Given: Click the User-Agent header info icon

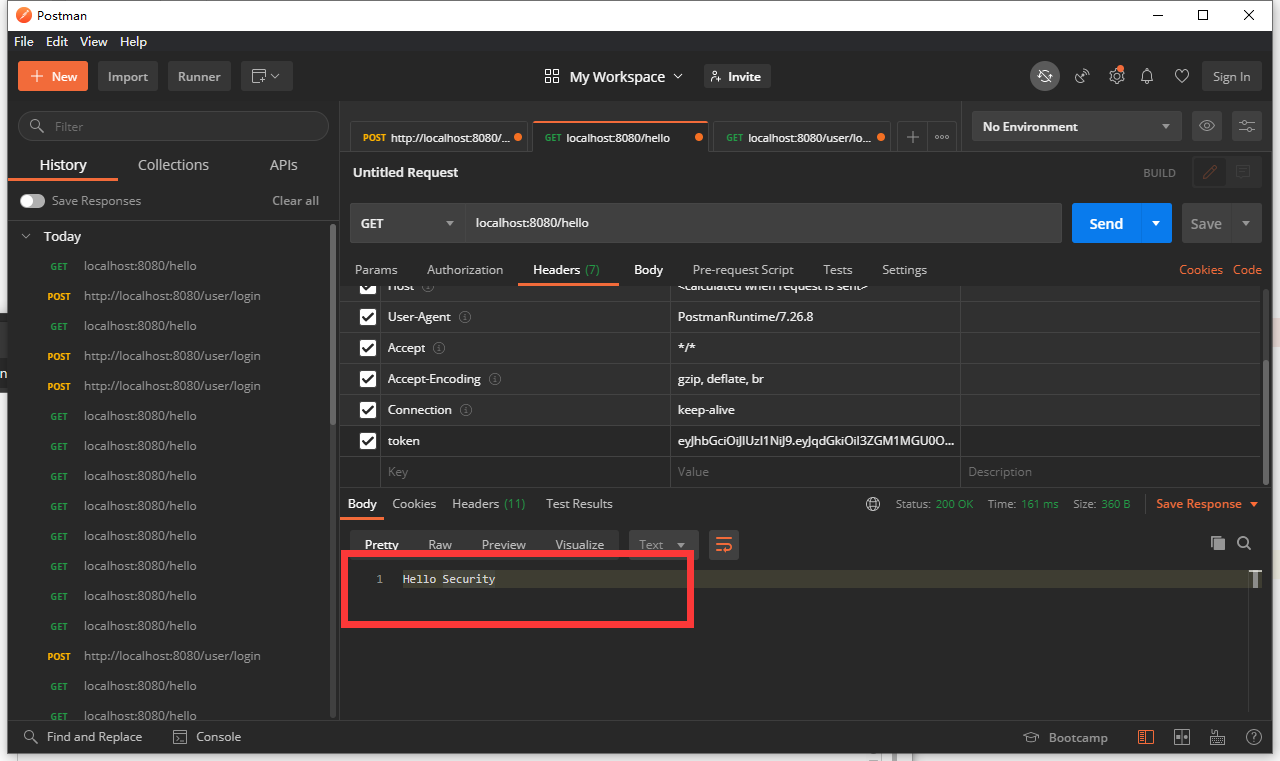Looking at the screenshot, I should coord(465,317).
